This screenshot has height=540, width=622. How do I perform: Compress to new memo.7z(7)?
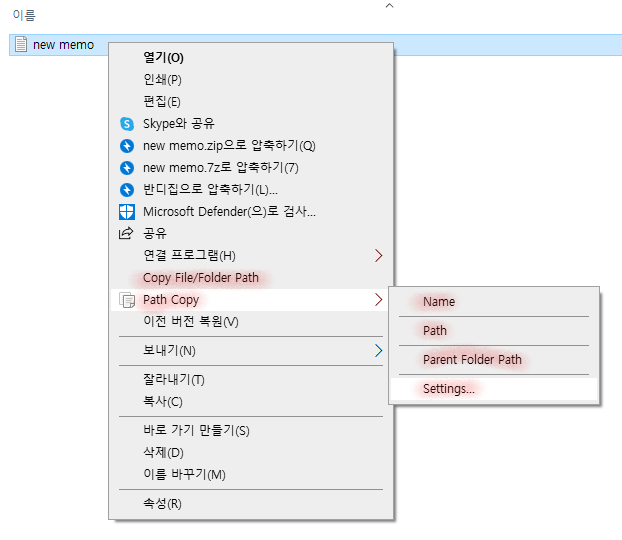click(x=251, y=168)
